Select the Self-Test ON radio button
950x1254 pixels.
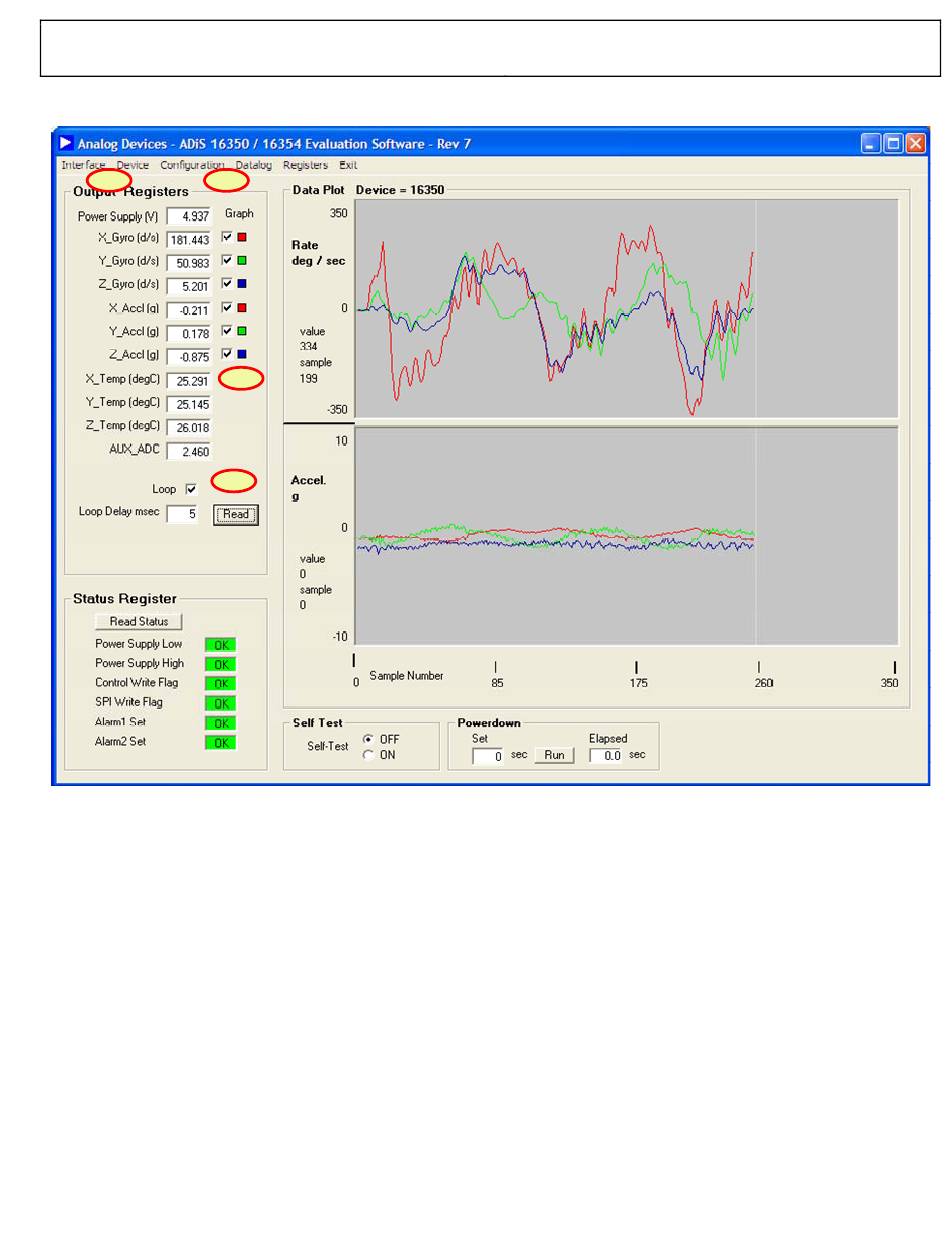pyautogui.click(x=368, y=755)
